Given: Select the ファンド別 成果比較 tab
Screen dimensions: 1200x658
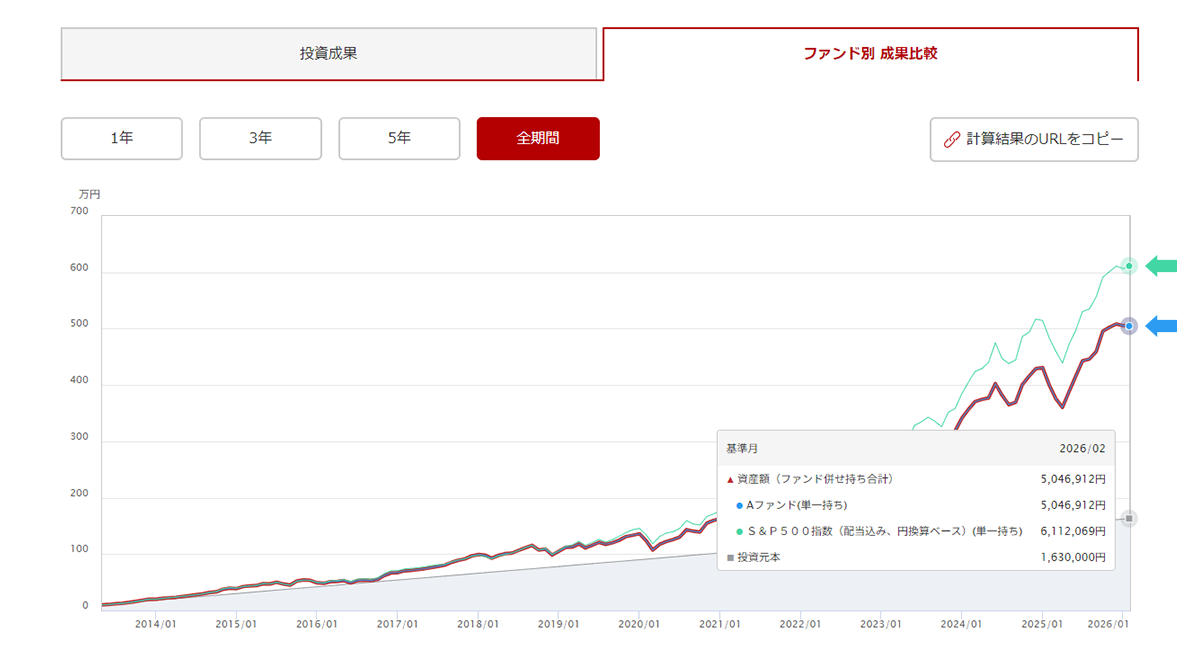Looking at the screenshot, I should pyautogui.click(x=870, y=54).
